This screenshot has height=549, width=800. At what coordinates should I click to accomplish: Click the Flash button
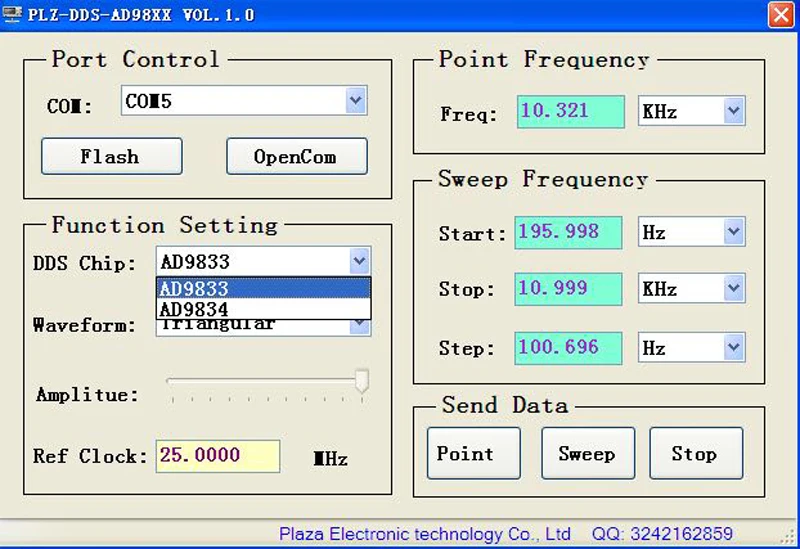[x=112, y=156]
